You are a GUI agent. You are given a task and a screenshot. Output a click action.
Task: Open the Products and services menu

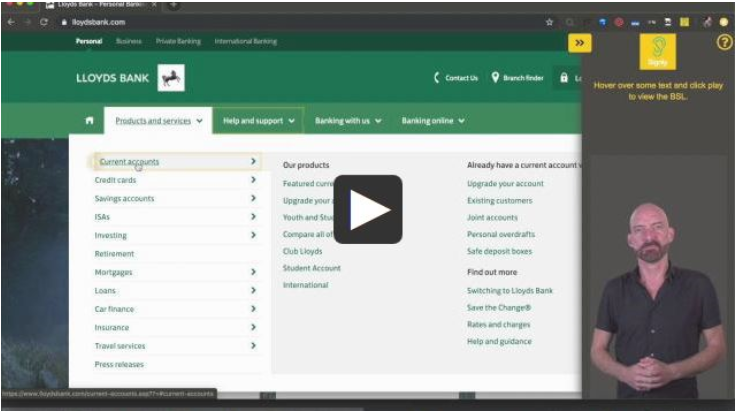tap(158, 121)
